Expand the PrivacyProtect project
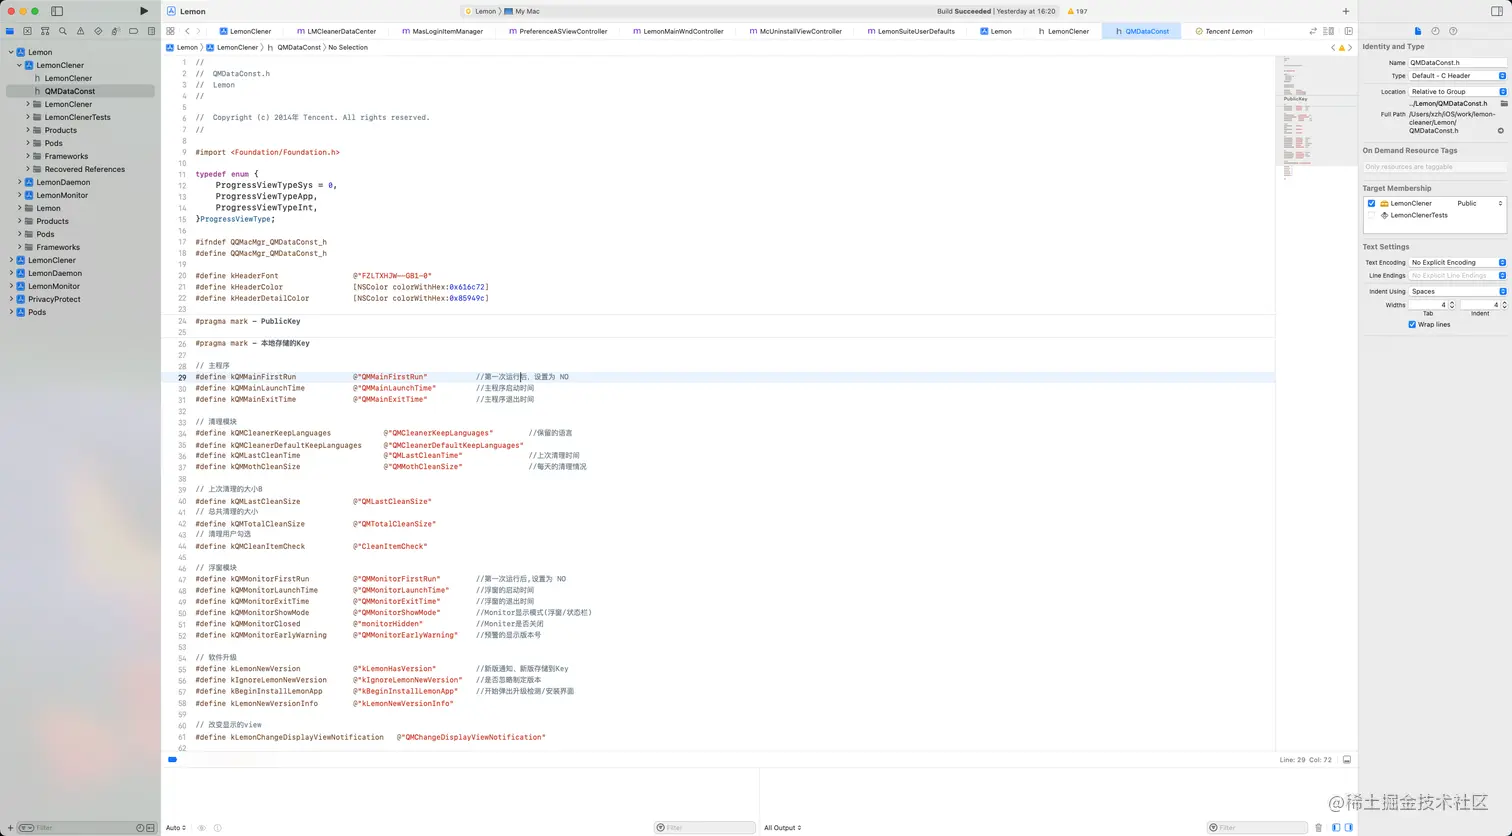This screenshot has width=1512, height=836. click(x=11, y=299)
